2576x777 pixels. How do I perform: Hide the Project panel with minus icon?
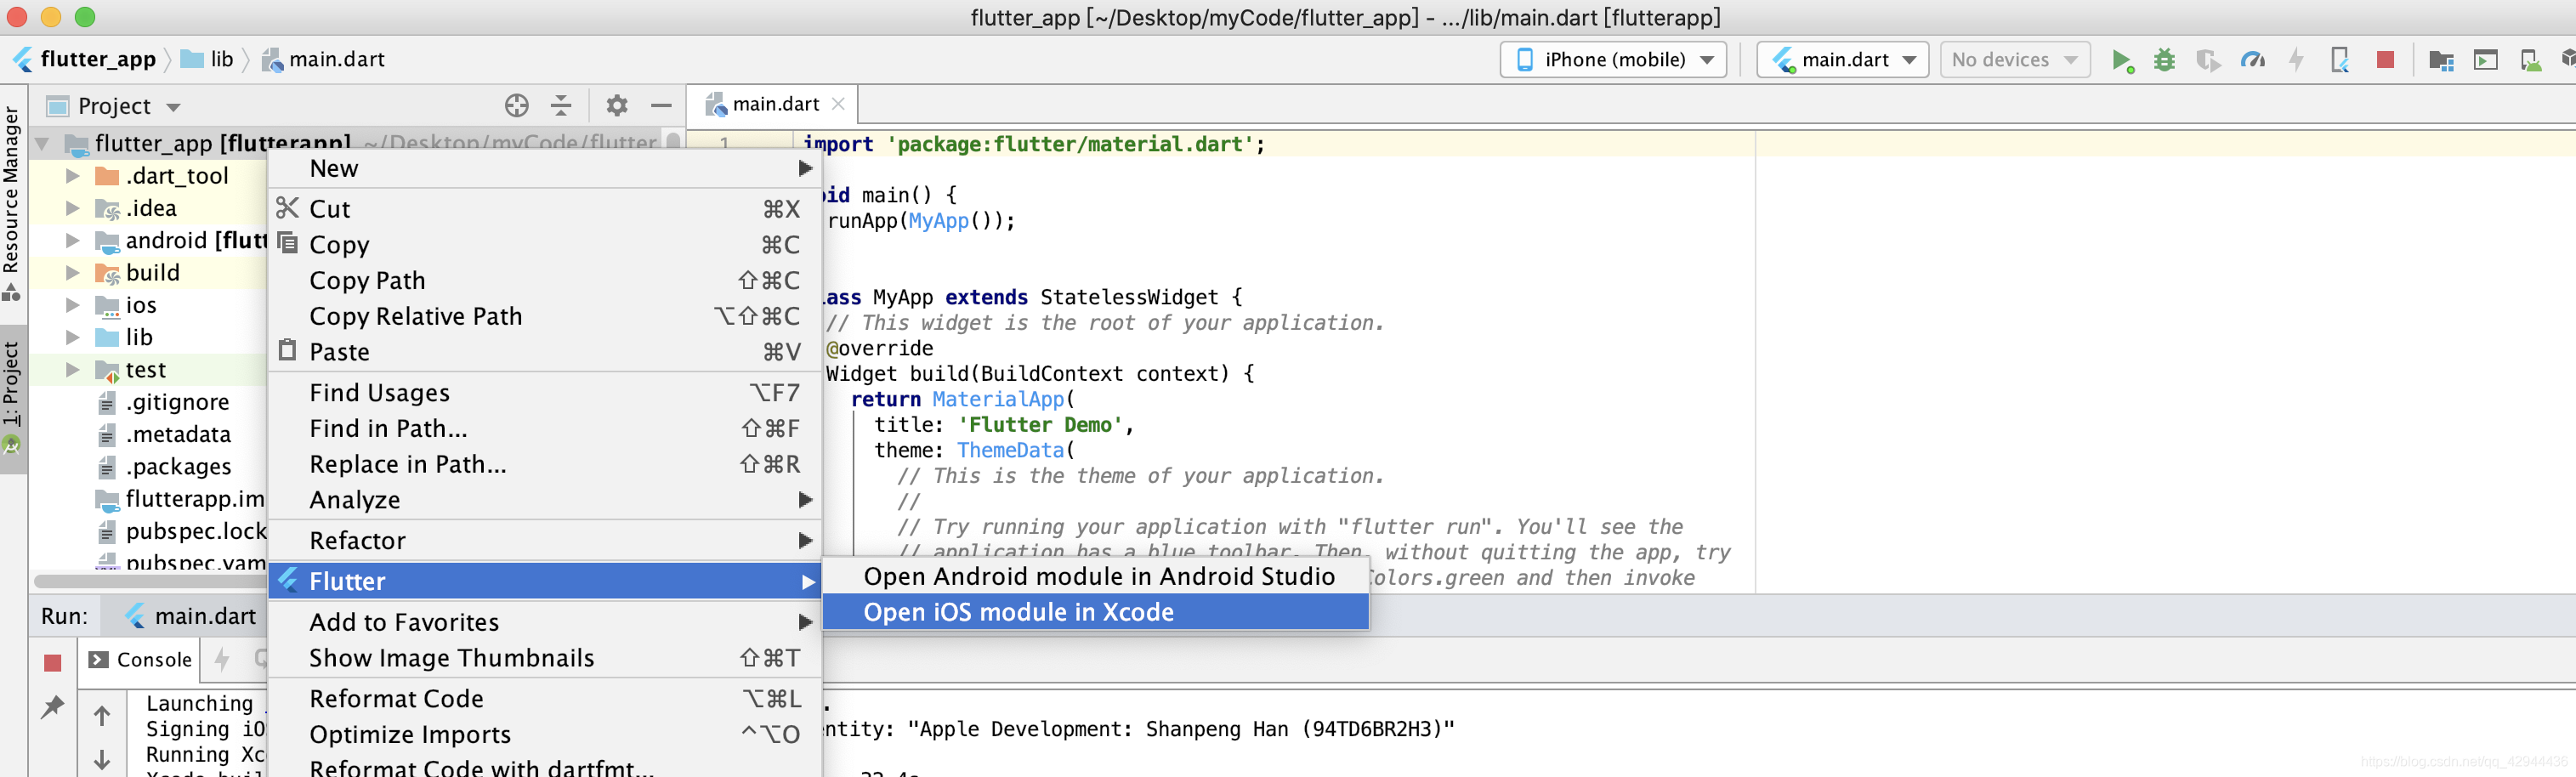point(661,105)
